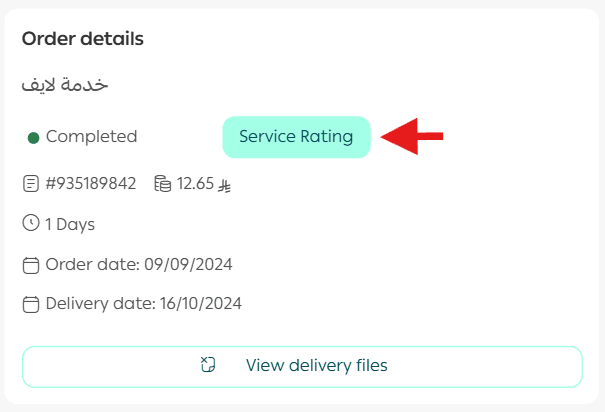Click the Completed status label
605x412 pixels.
(x=92, y=137)
